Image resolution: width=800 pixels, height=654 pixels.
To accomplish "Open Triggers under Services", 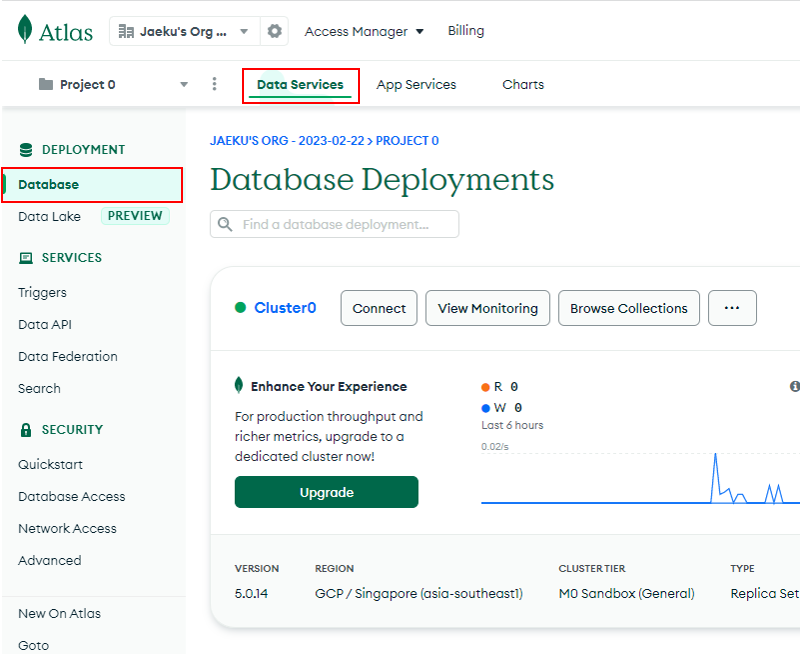I will (x=42, y=293).
